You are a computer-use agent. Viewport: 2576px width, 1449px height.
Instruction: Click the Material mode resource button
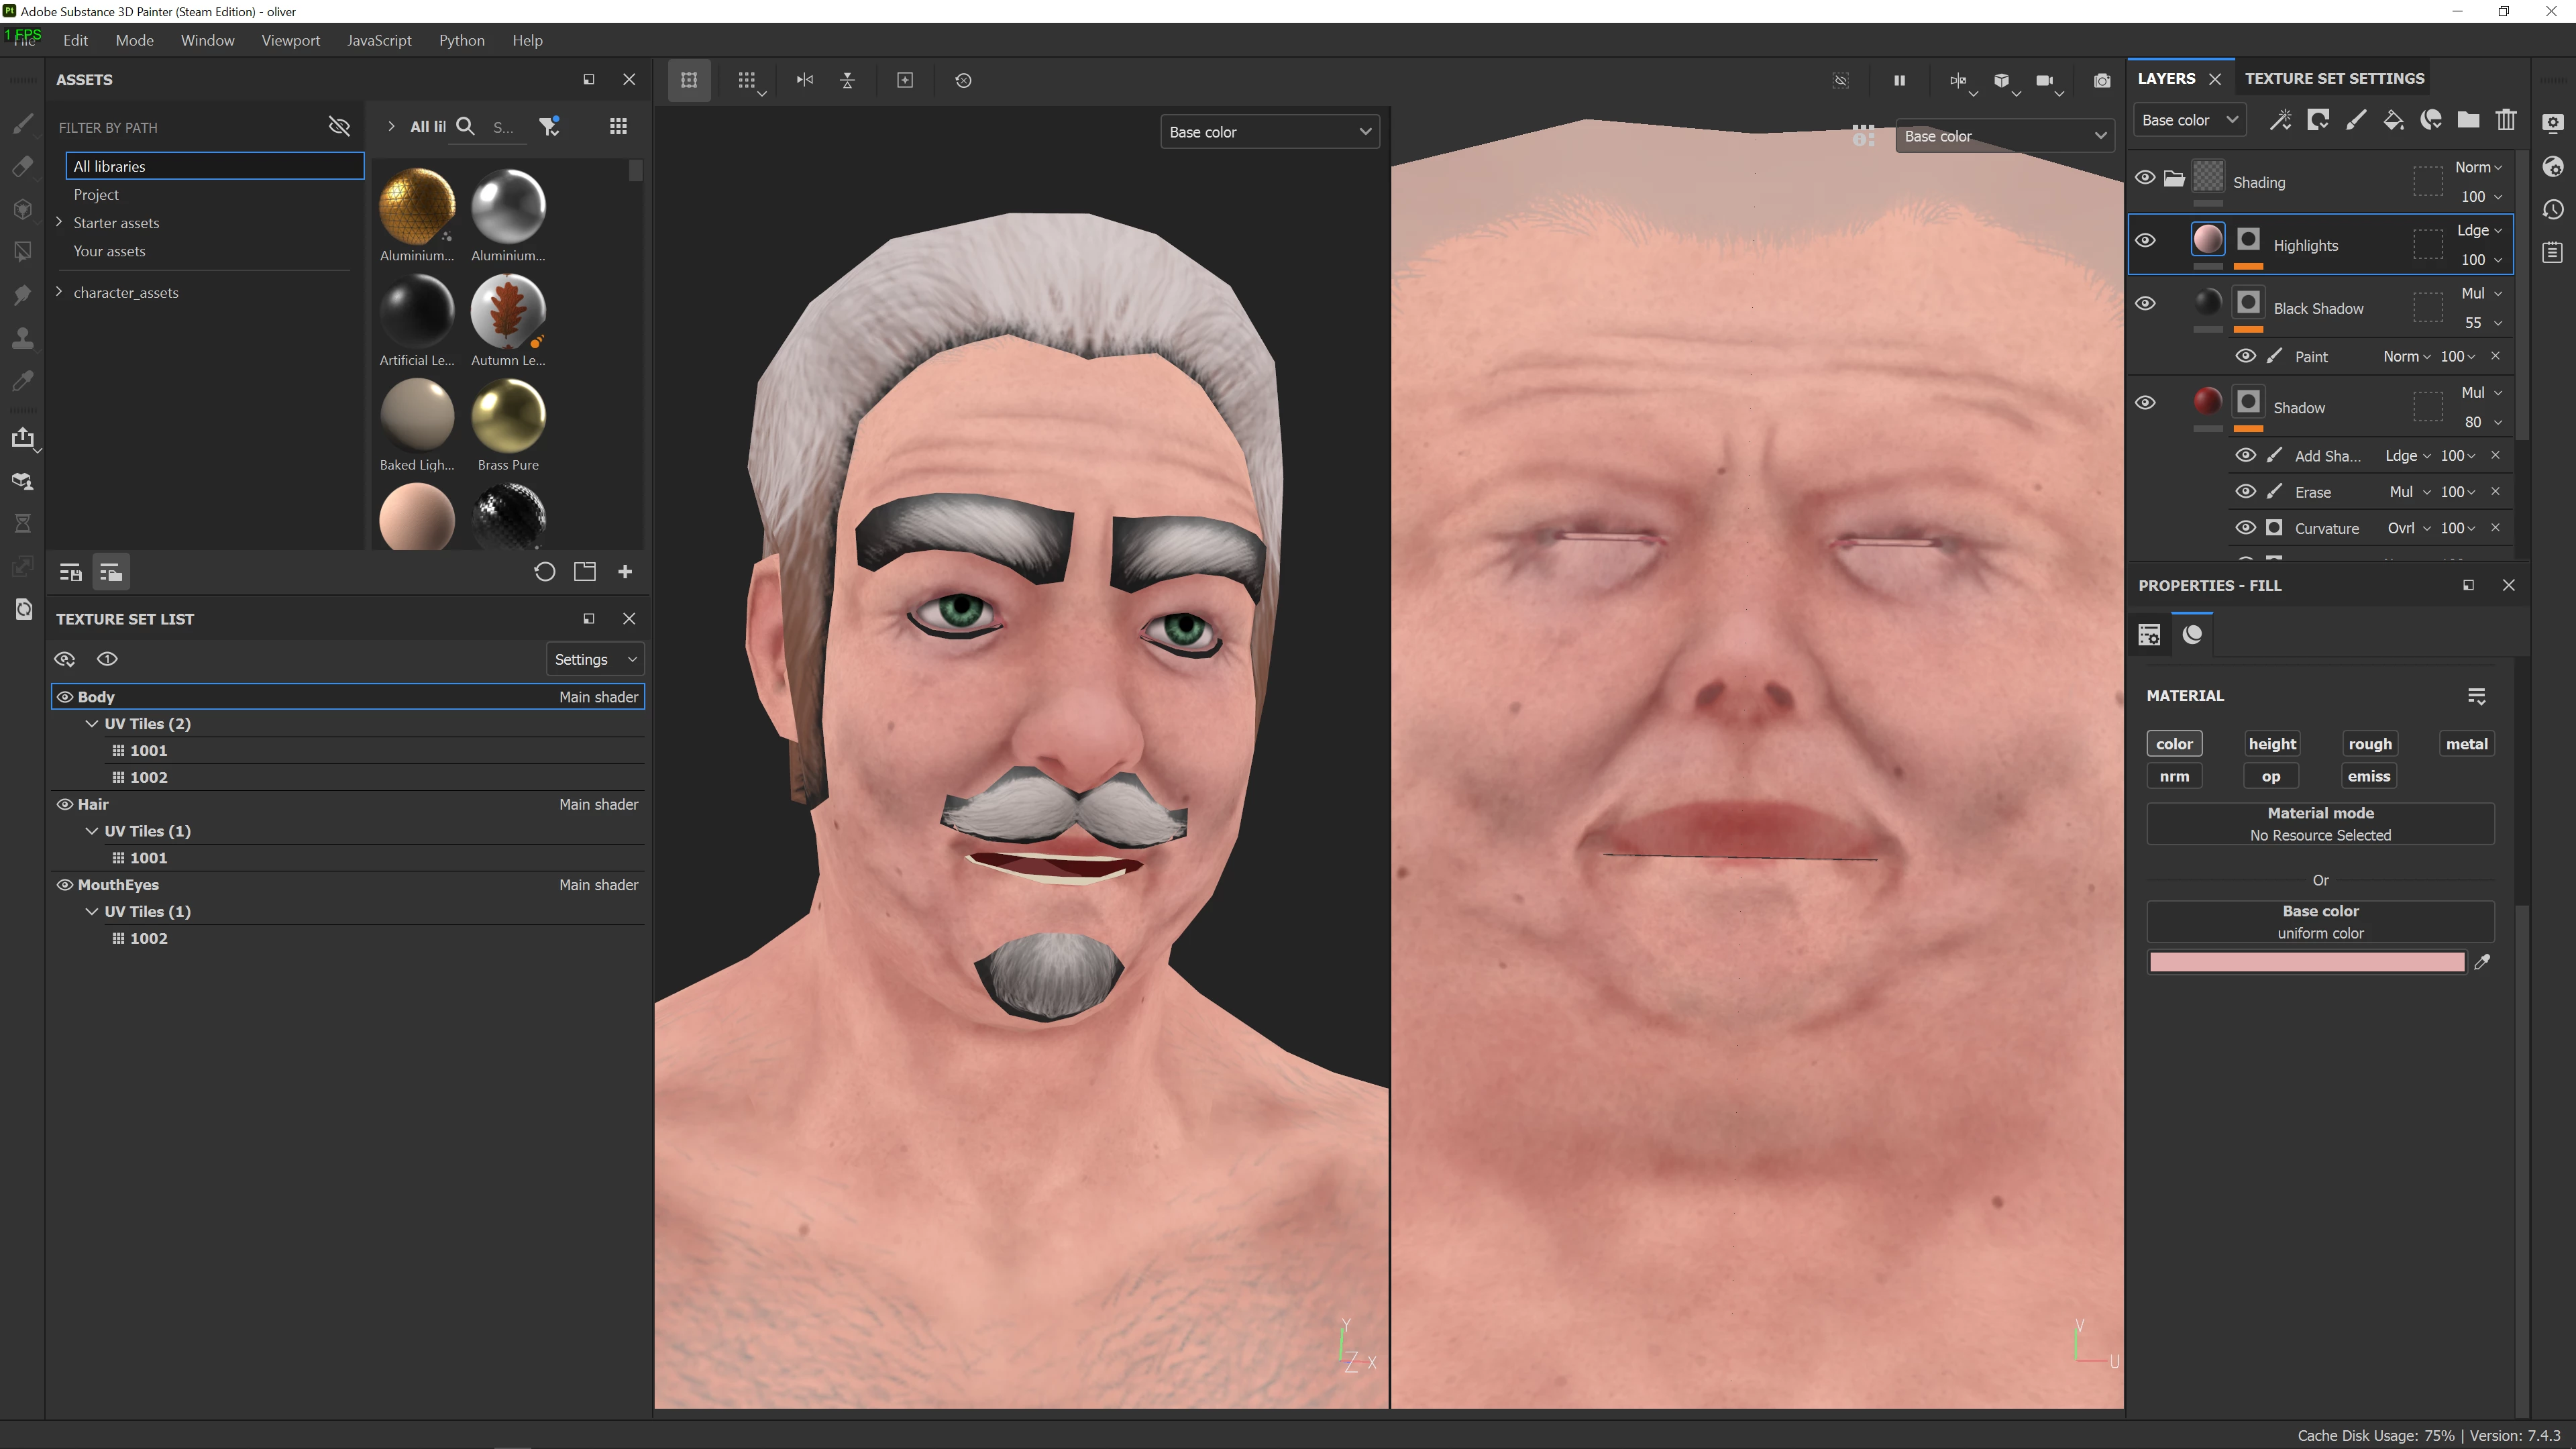click(2319, 824)
